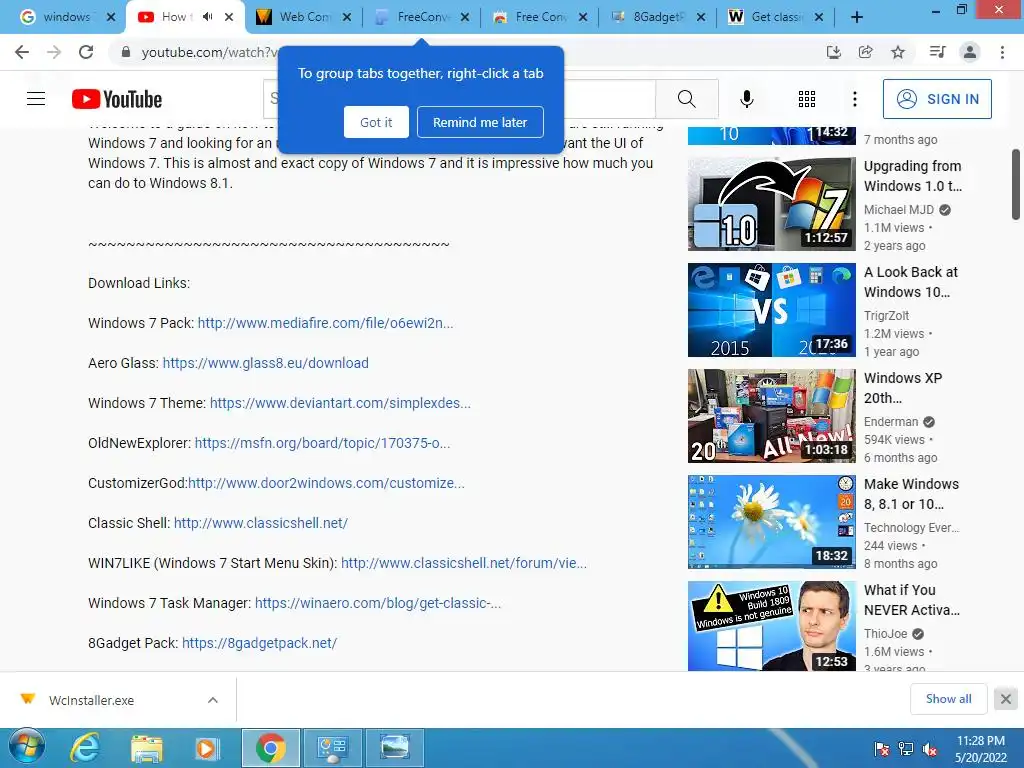Click the forward navigation arrow
This screenshot has height=768, width=1024.
pos(54,52)
